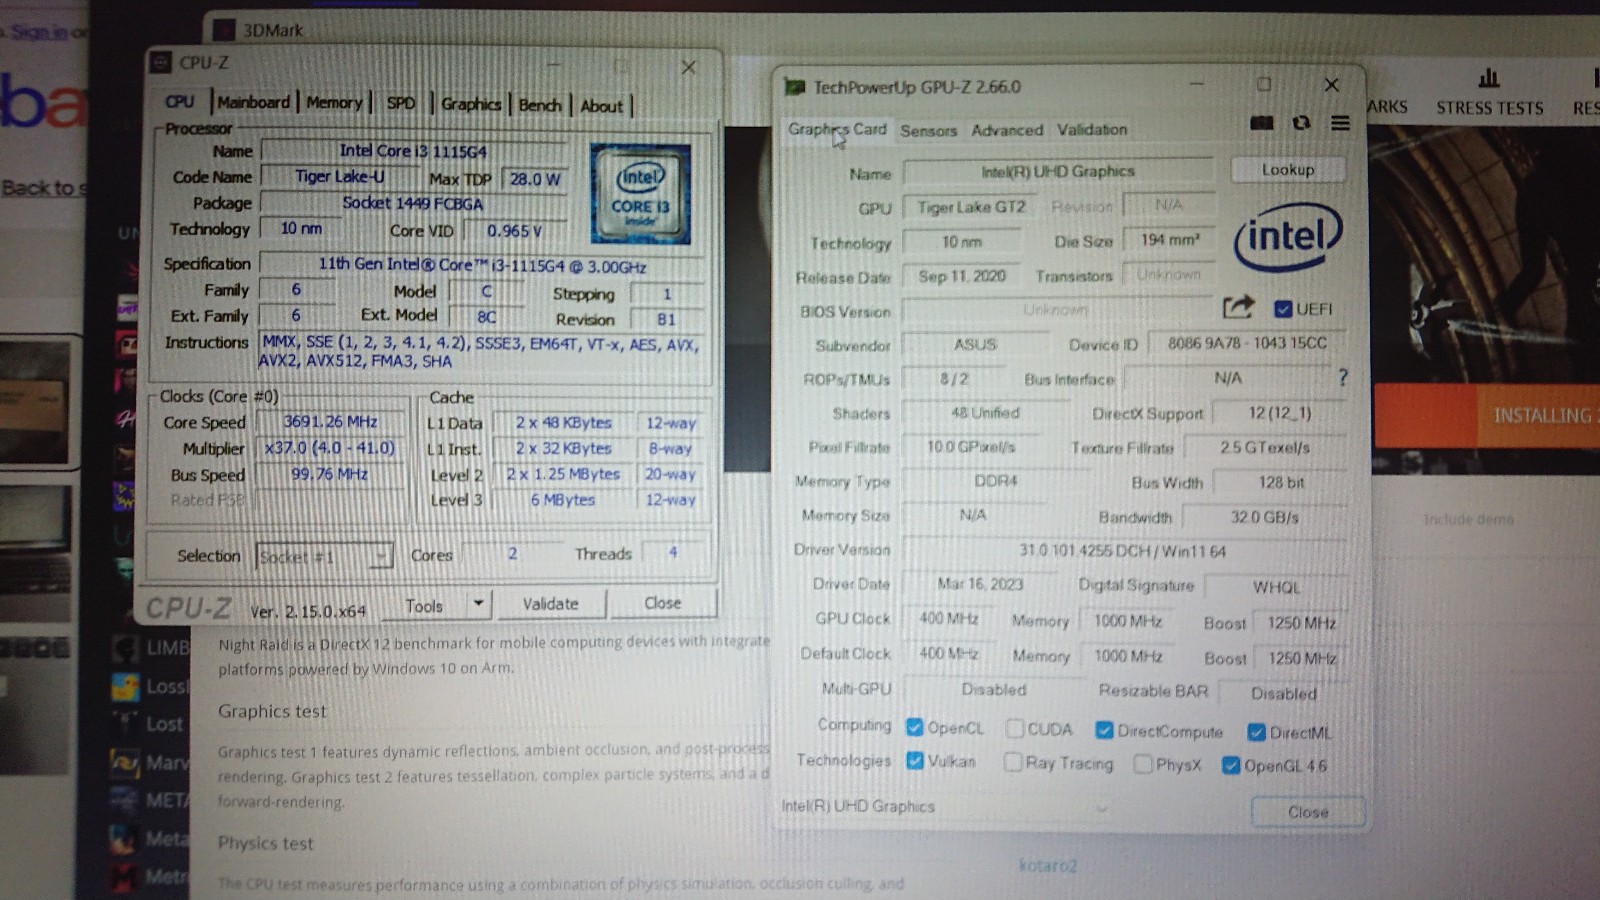Click BIOS export share arrow icon

(x=1238, y=307)
